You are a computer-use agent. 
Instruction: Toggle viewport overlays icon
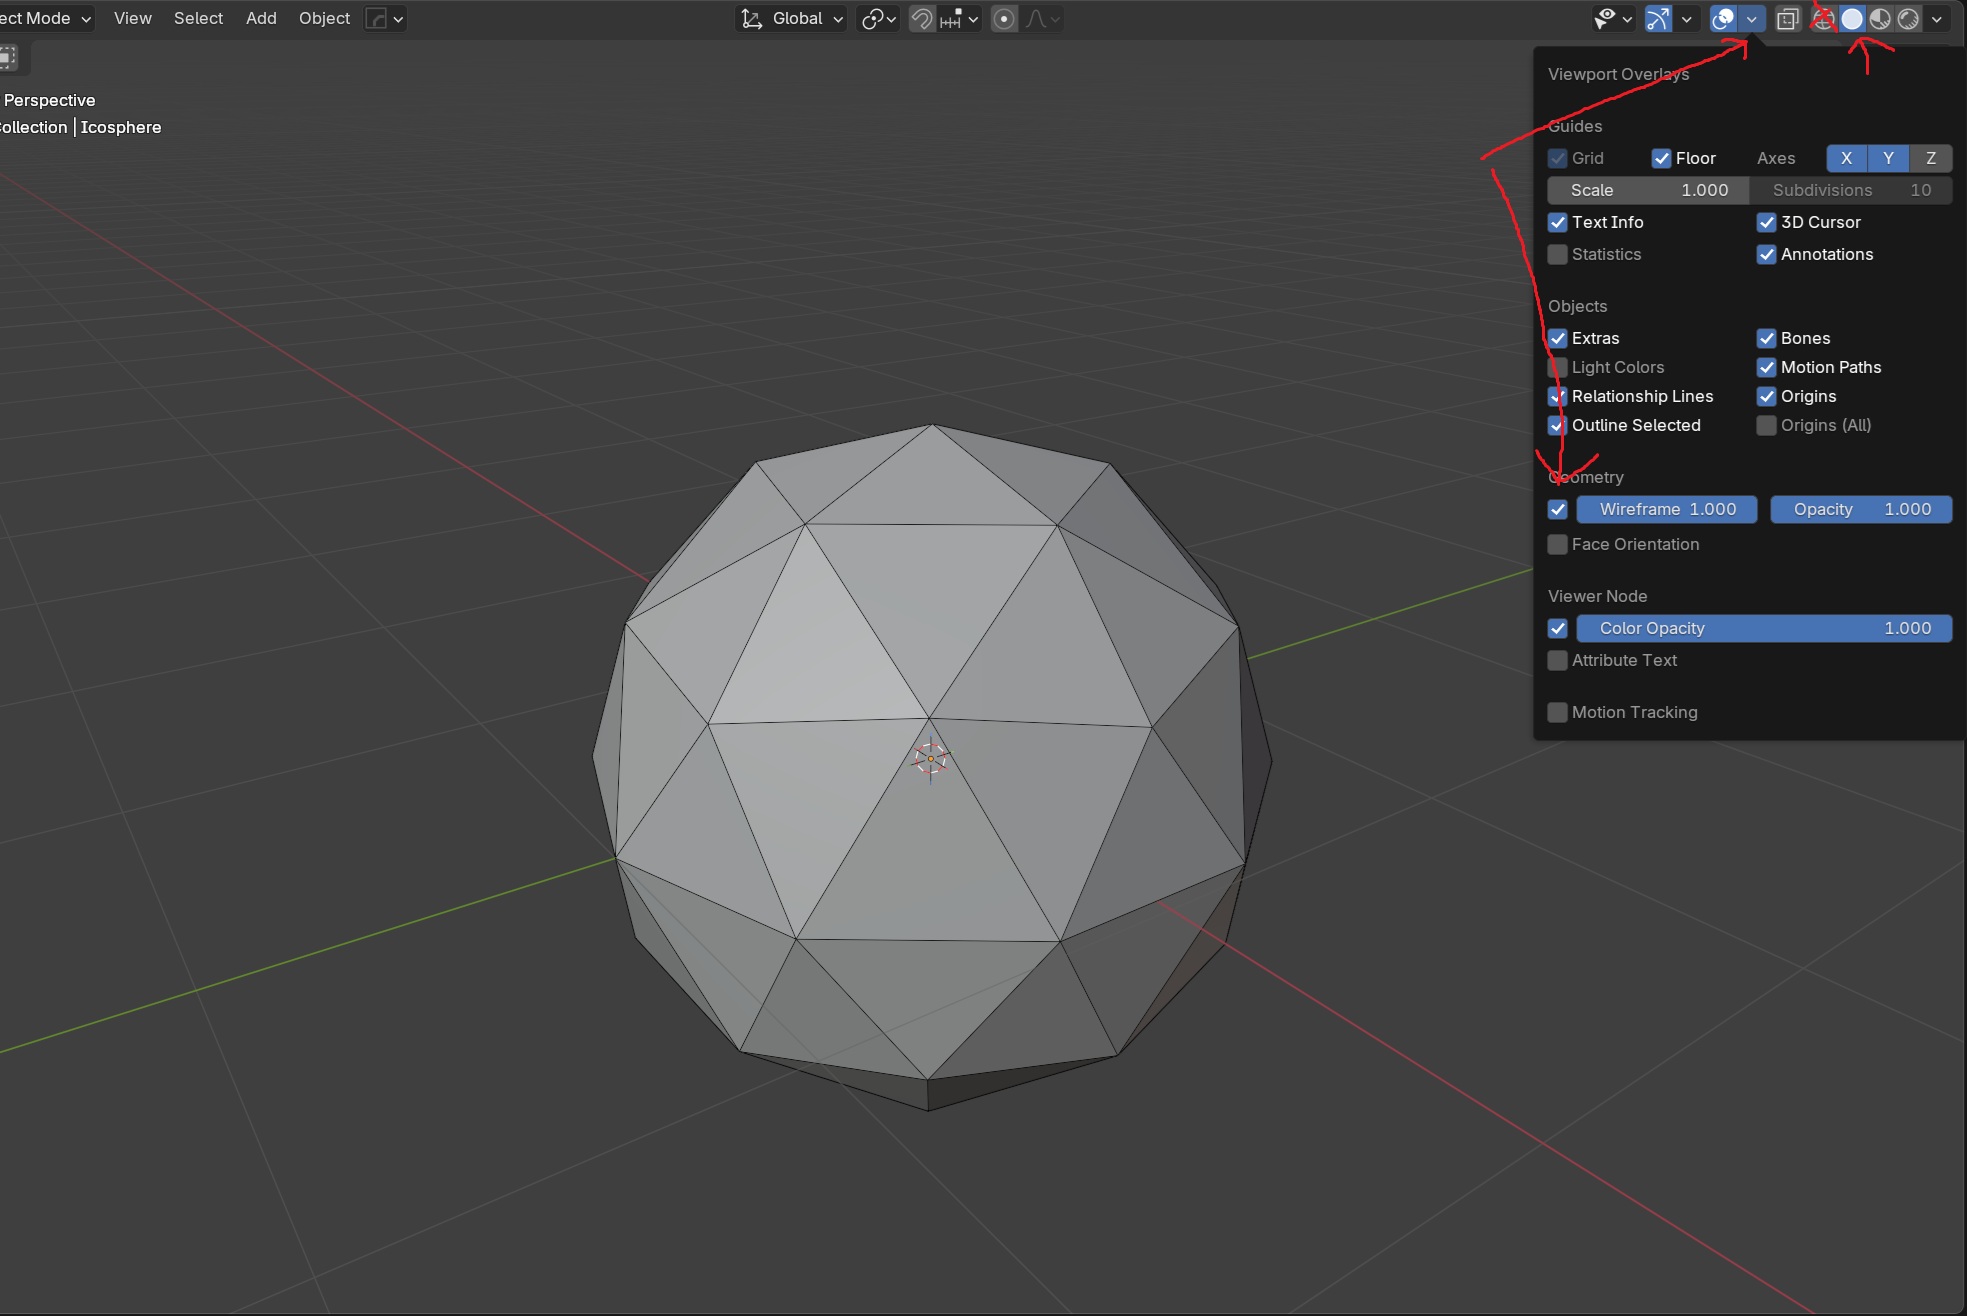[1723, 19]
